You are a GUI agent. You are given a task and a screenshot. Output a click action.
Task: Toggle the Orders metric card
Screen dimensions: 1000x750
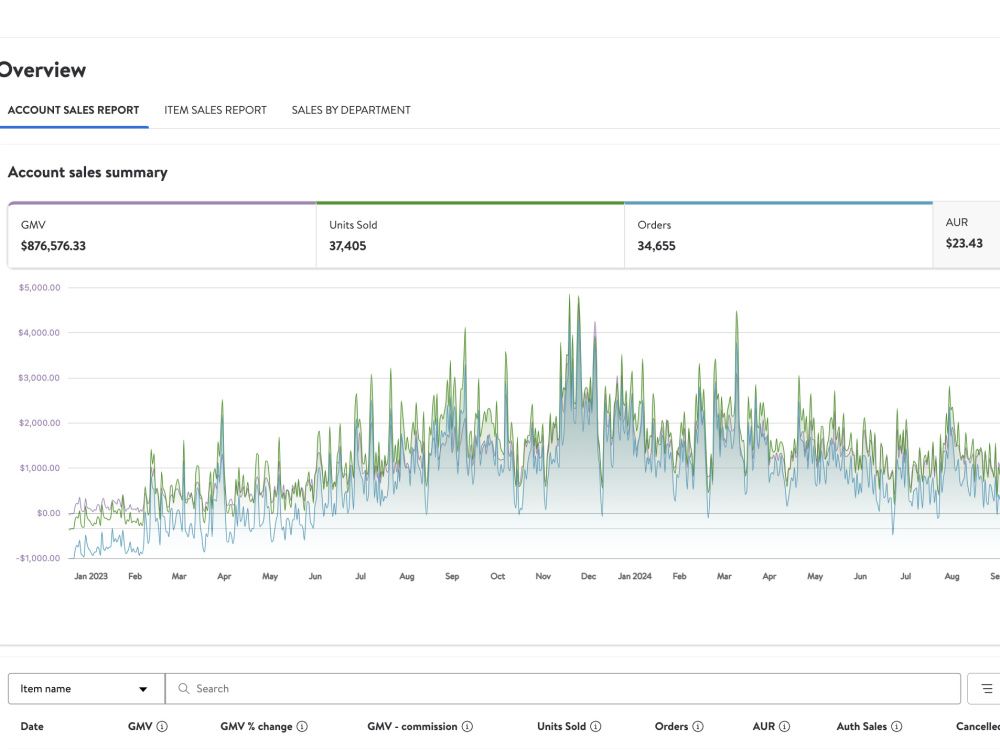[779, 235]
